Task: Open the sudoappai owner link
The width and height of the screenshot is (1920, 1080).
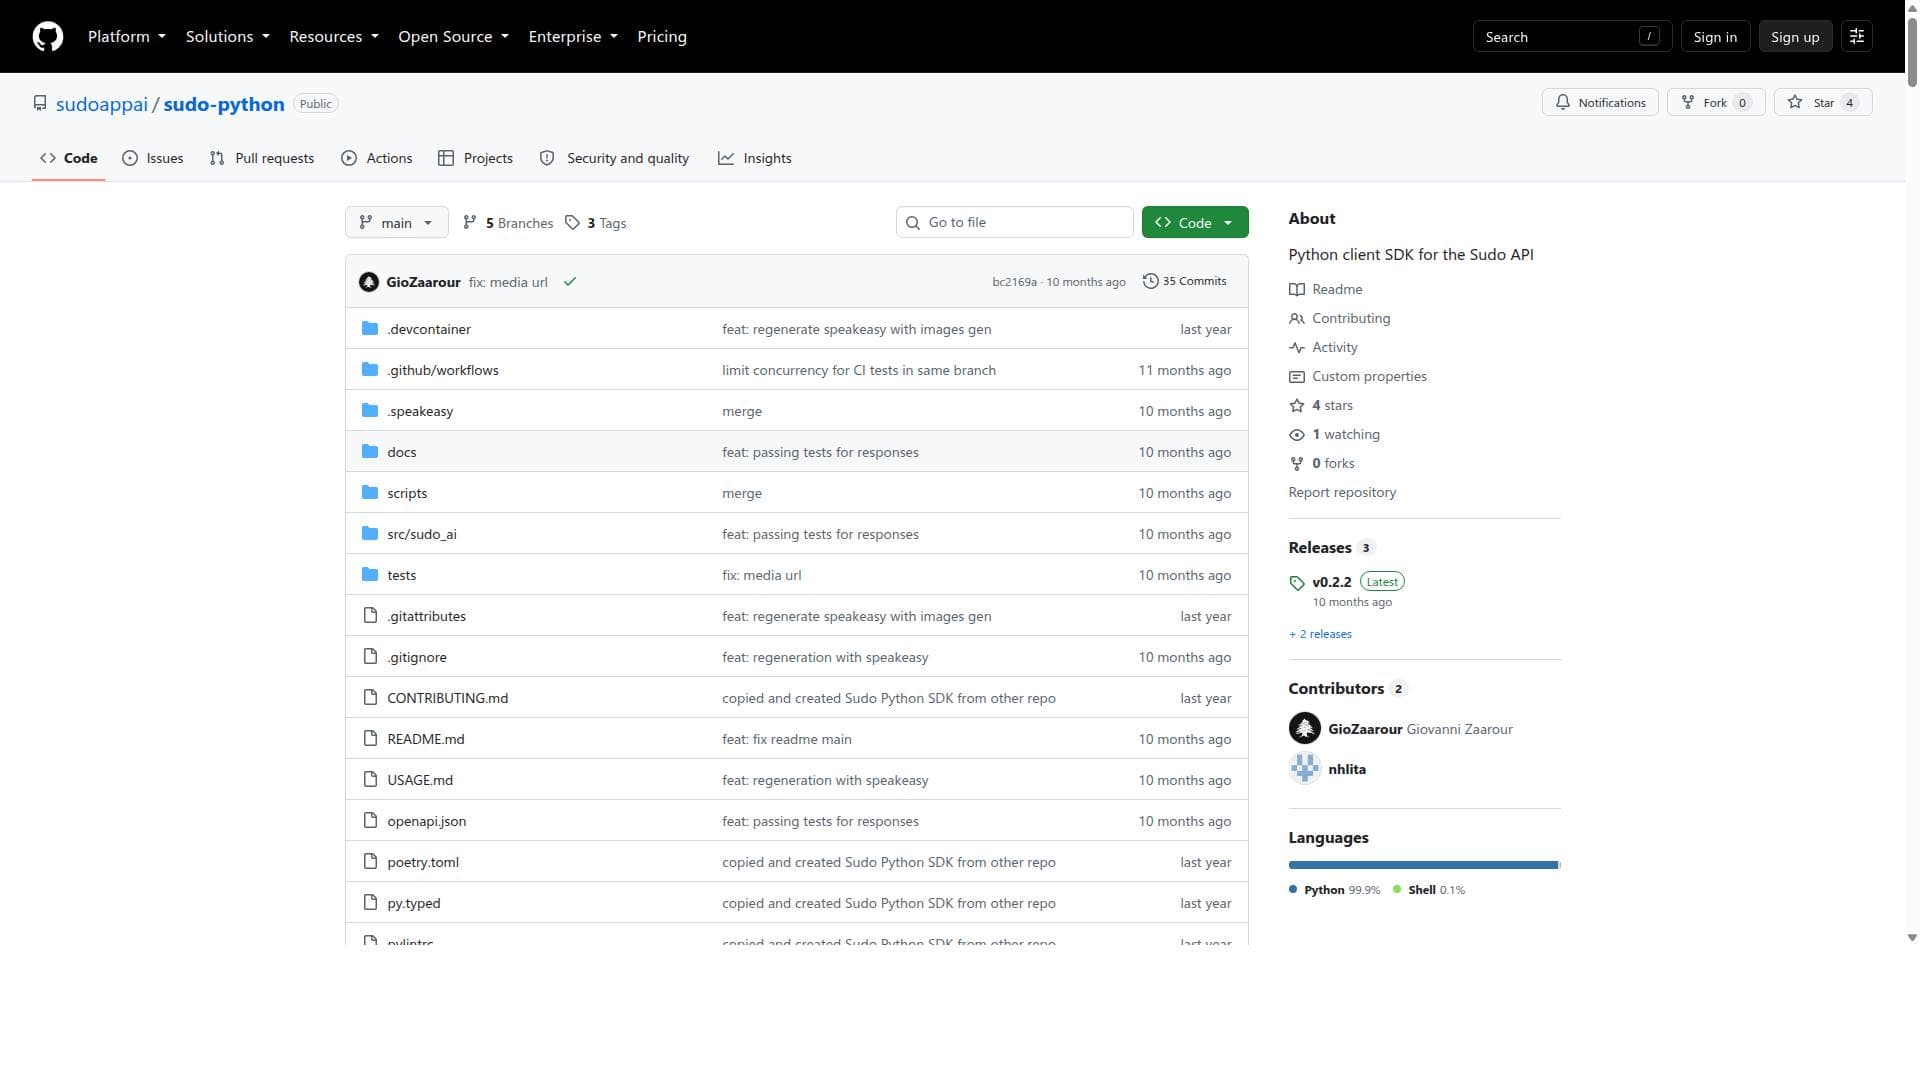Action: pos(102,104)
